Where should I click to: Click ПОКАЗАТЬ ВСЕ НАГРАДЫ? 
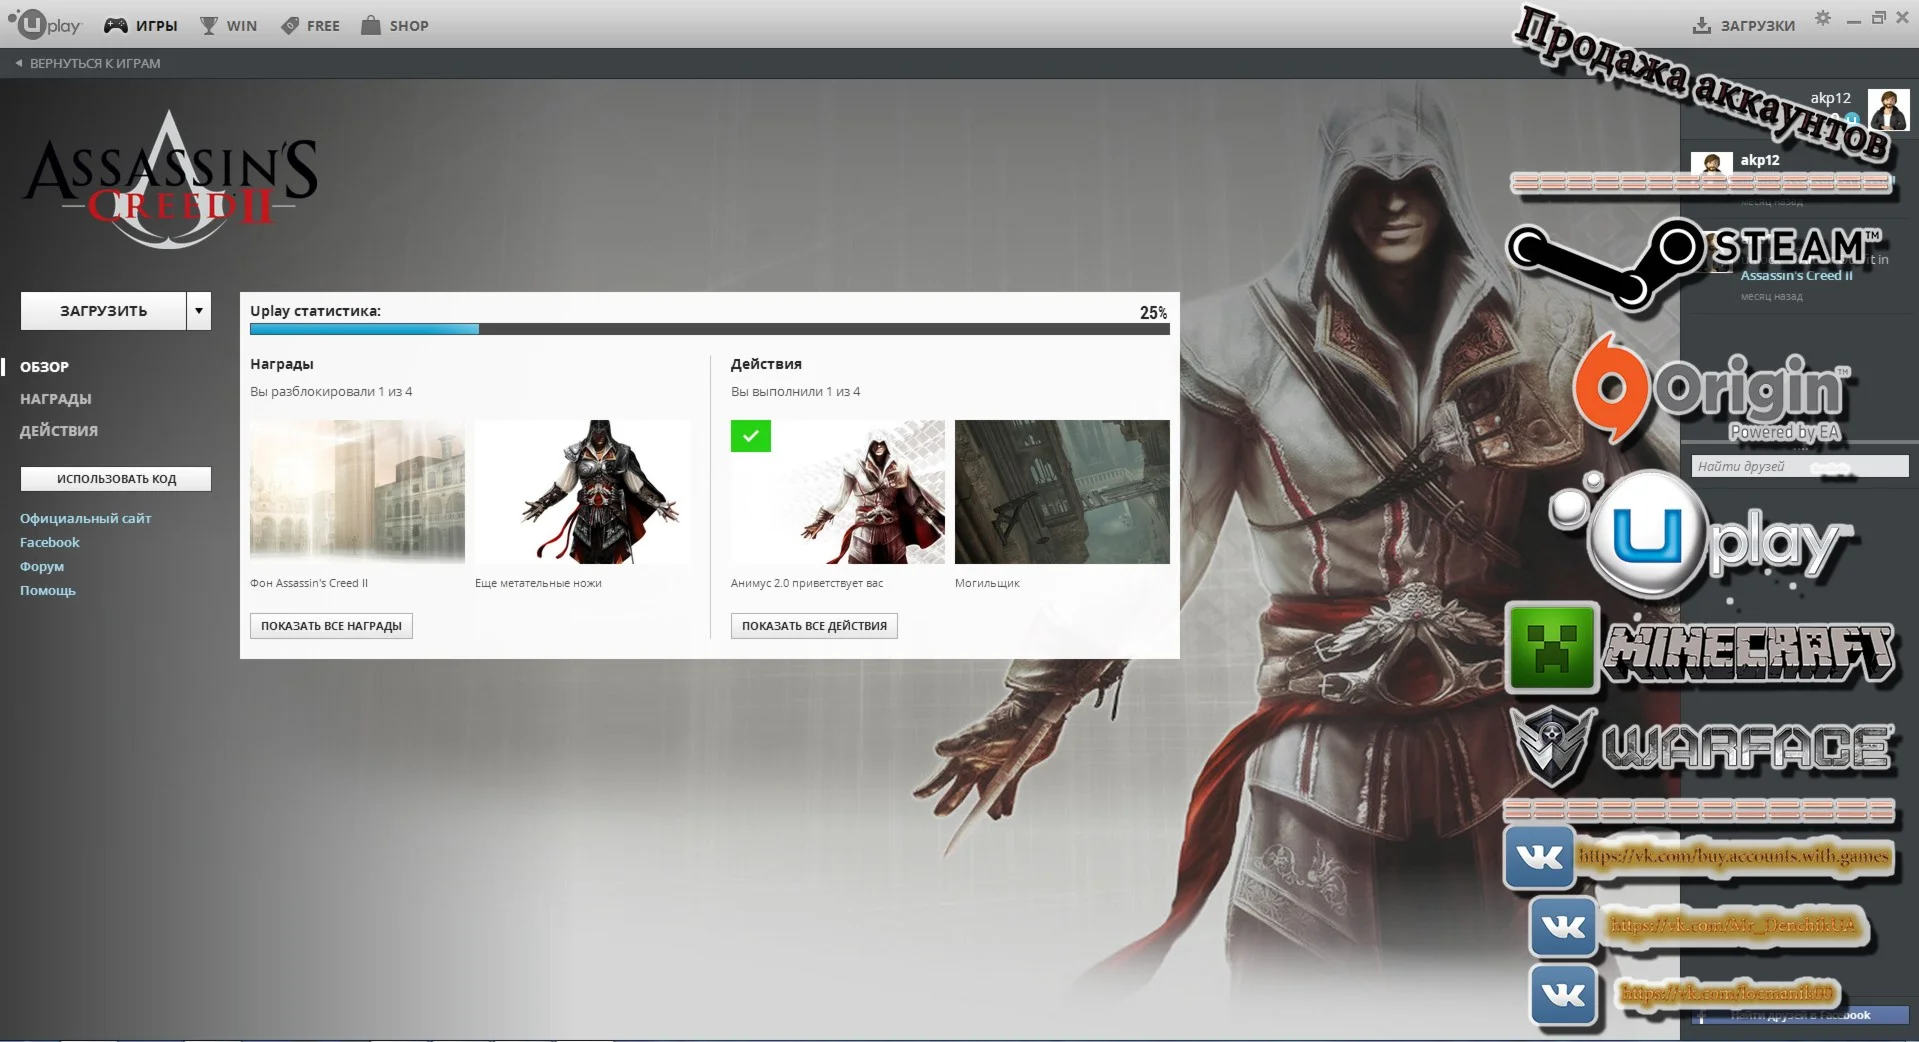coord(331,626)
